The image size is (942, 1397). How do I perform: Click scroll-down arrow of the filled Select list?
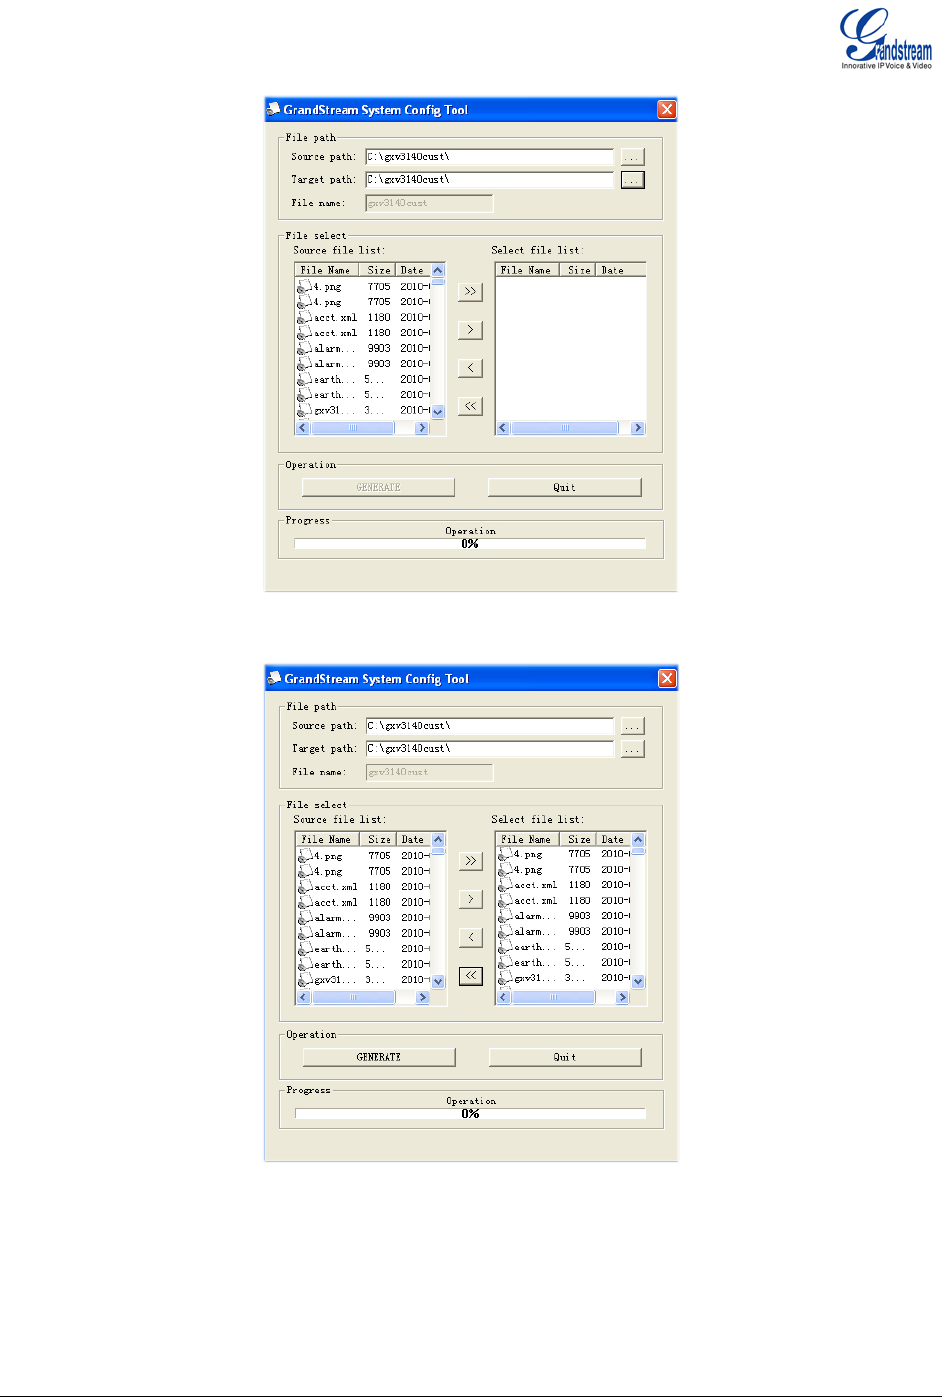click(x=638, y=982)
